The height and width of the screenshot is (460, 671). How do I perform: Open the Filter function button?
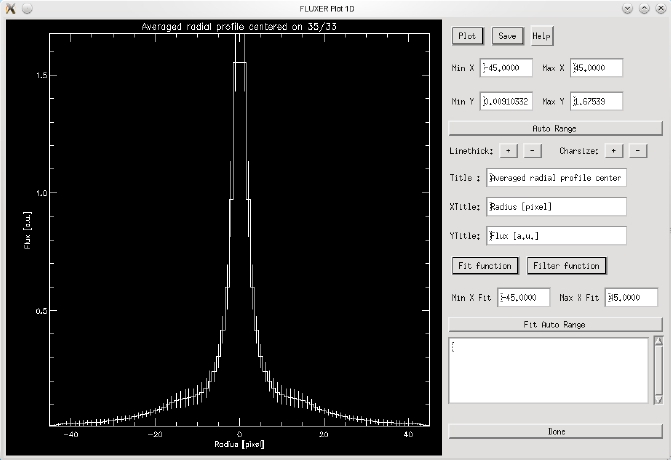point(566,266)
